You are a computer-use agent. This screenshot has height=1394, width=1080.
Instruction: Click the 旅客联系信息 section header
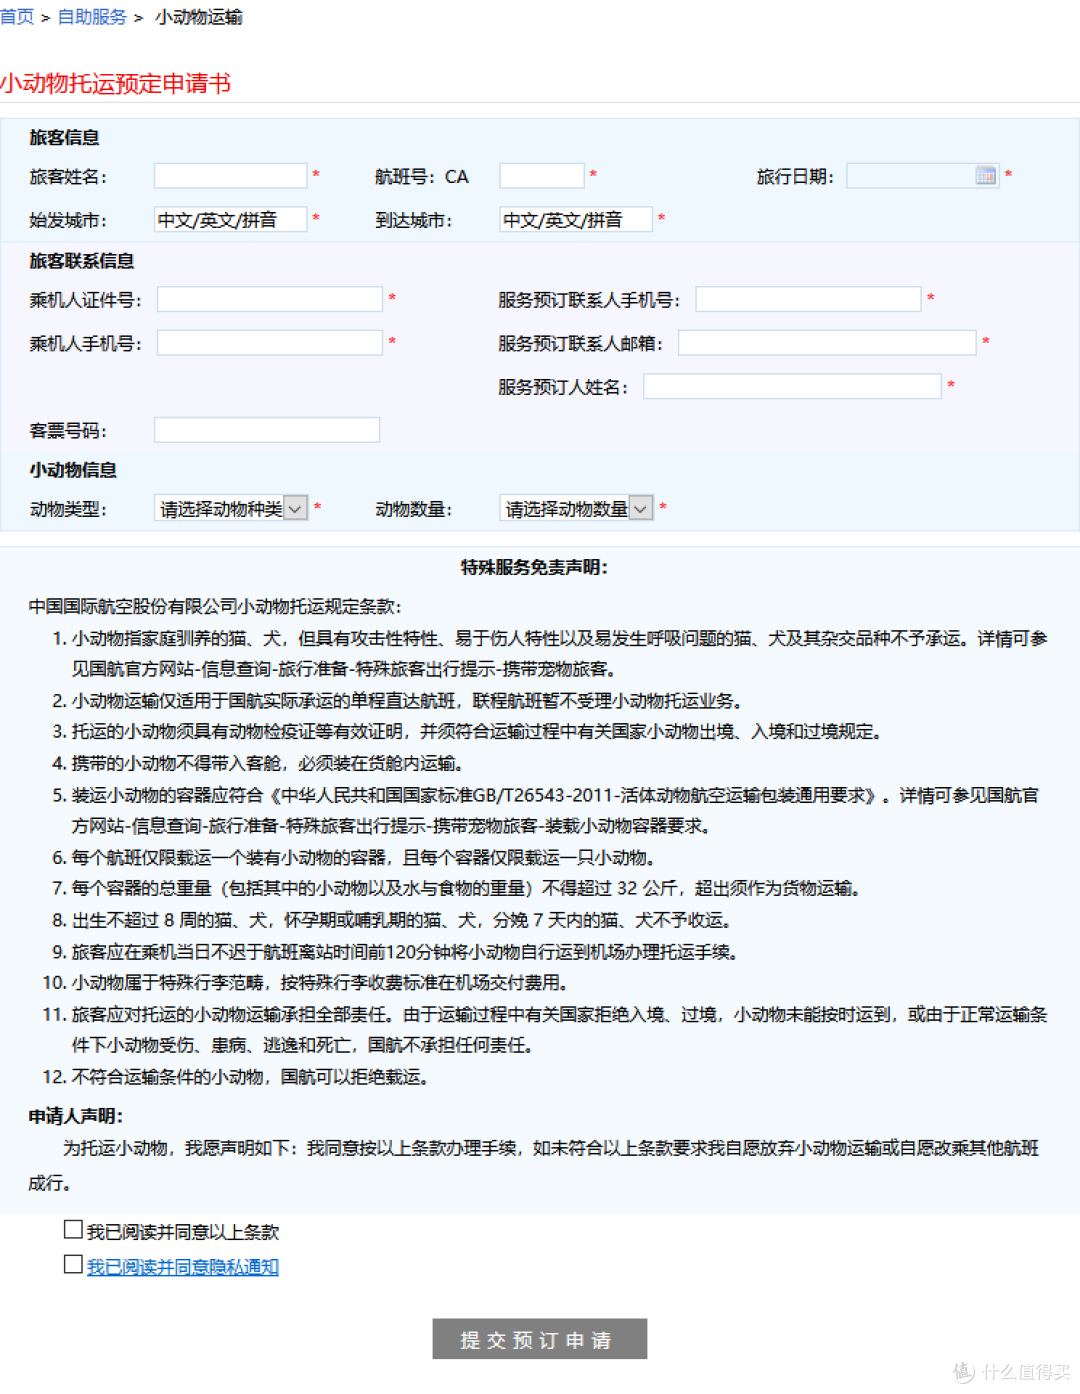point(82,261)
